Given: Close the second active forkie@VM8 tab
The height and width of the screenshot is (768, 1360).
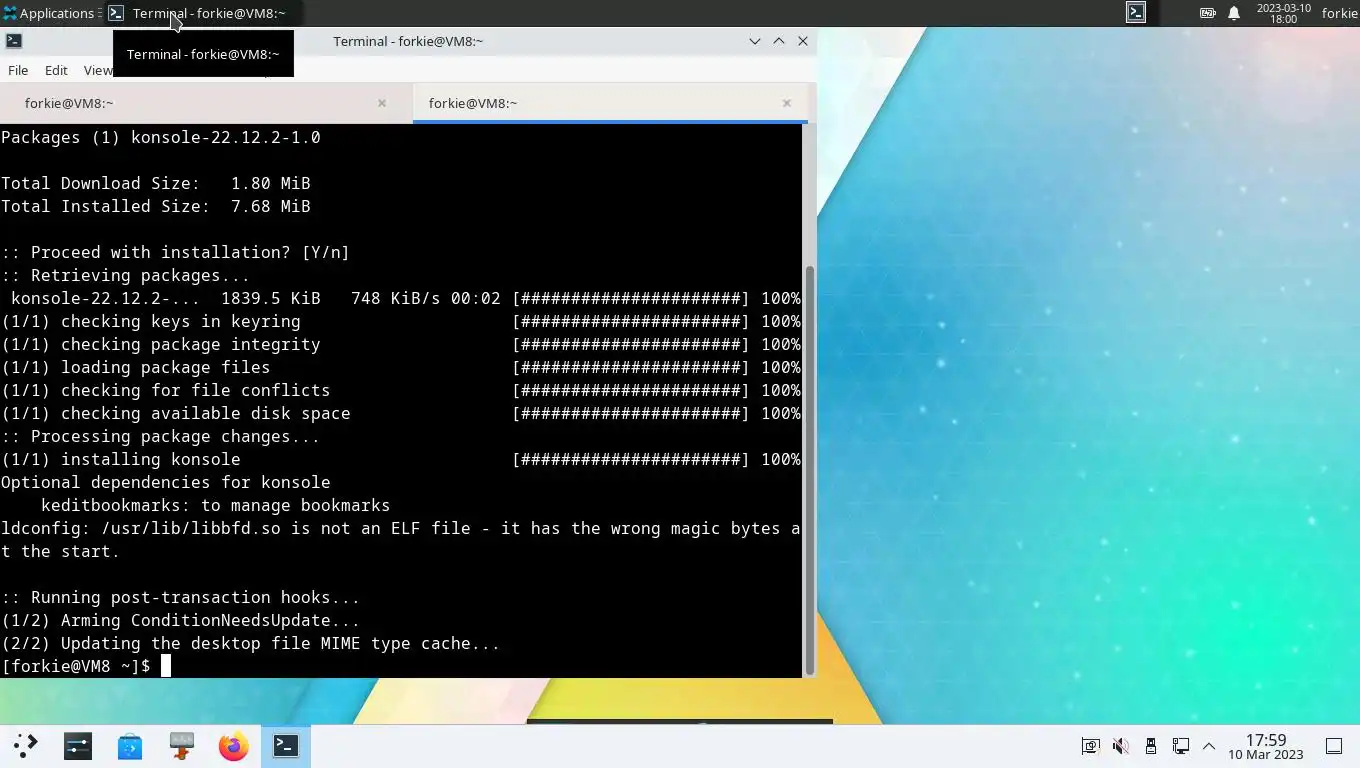Looking at the screenshot, I should point(787,103).
